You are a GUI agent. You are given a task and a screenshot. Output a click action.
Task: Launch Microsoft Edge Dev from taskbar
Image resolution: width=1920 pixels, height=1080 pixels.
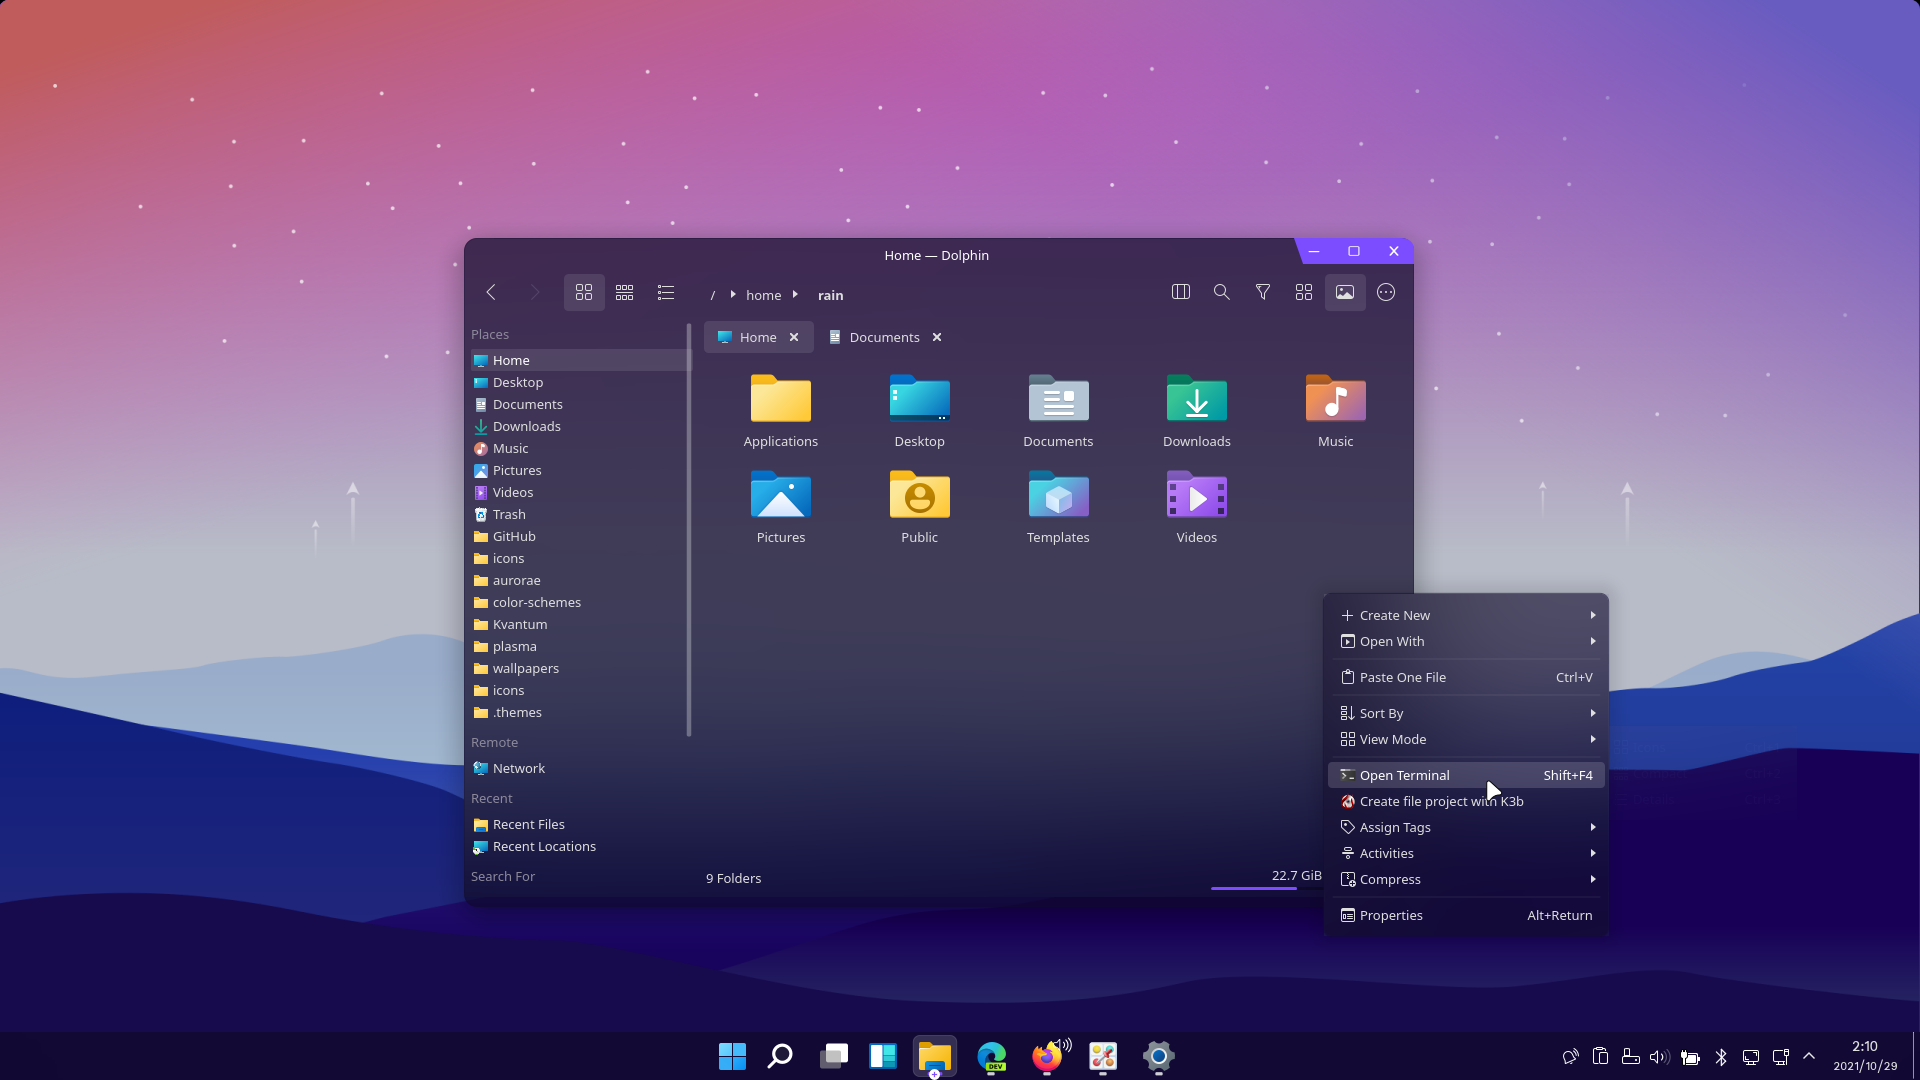992,1056
